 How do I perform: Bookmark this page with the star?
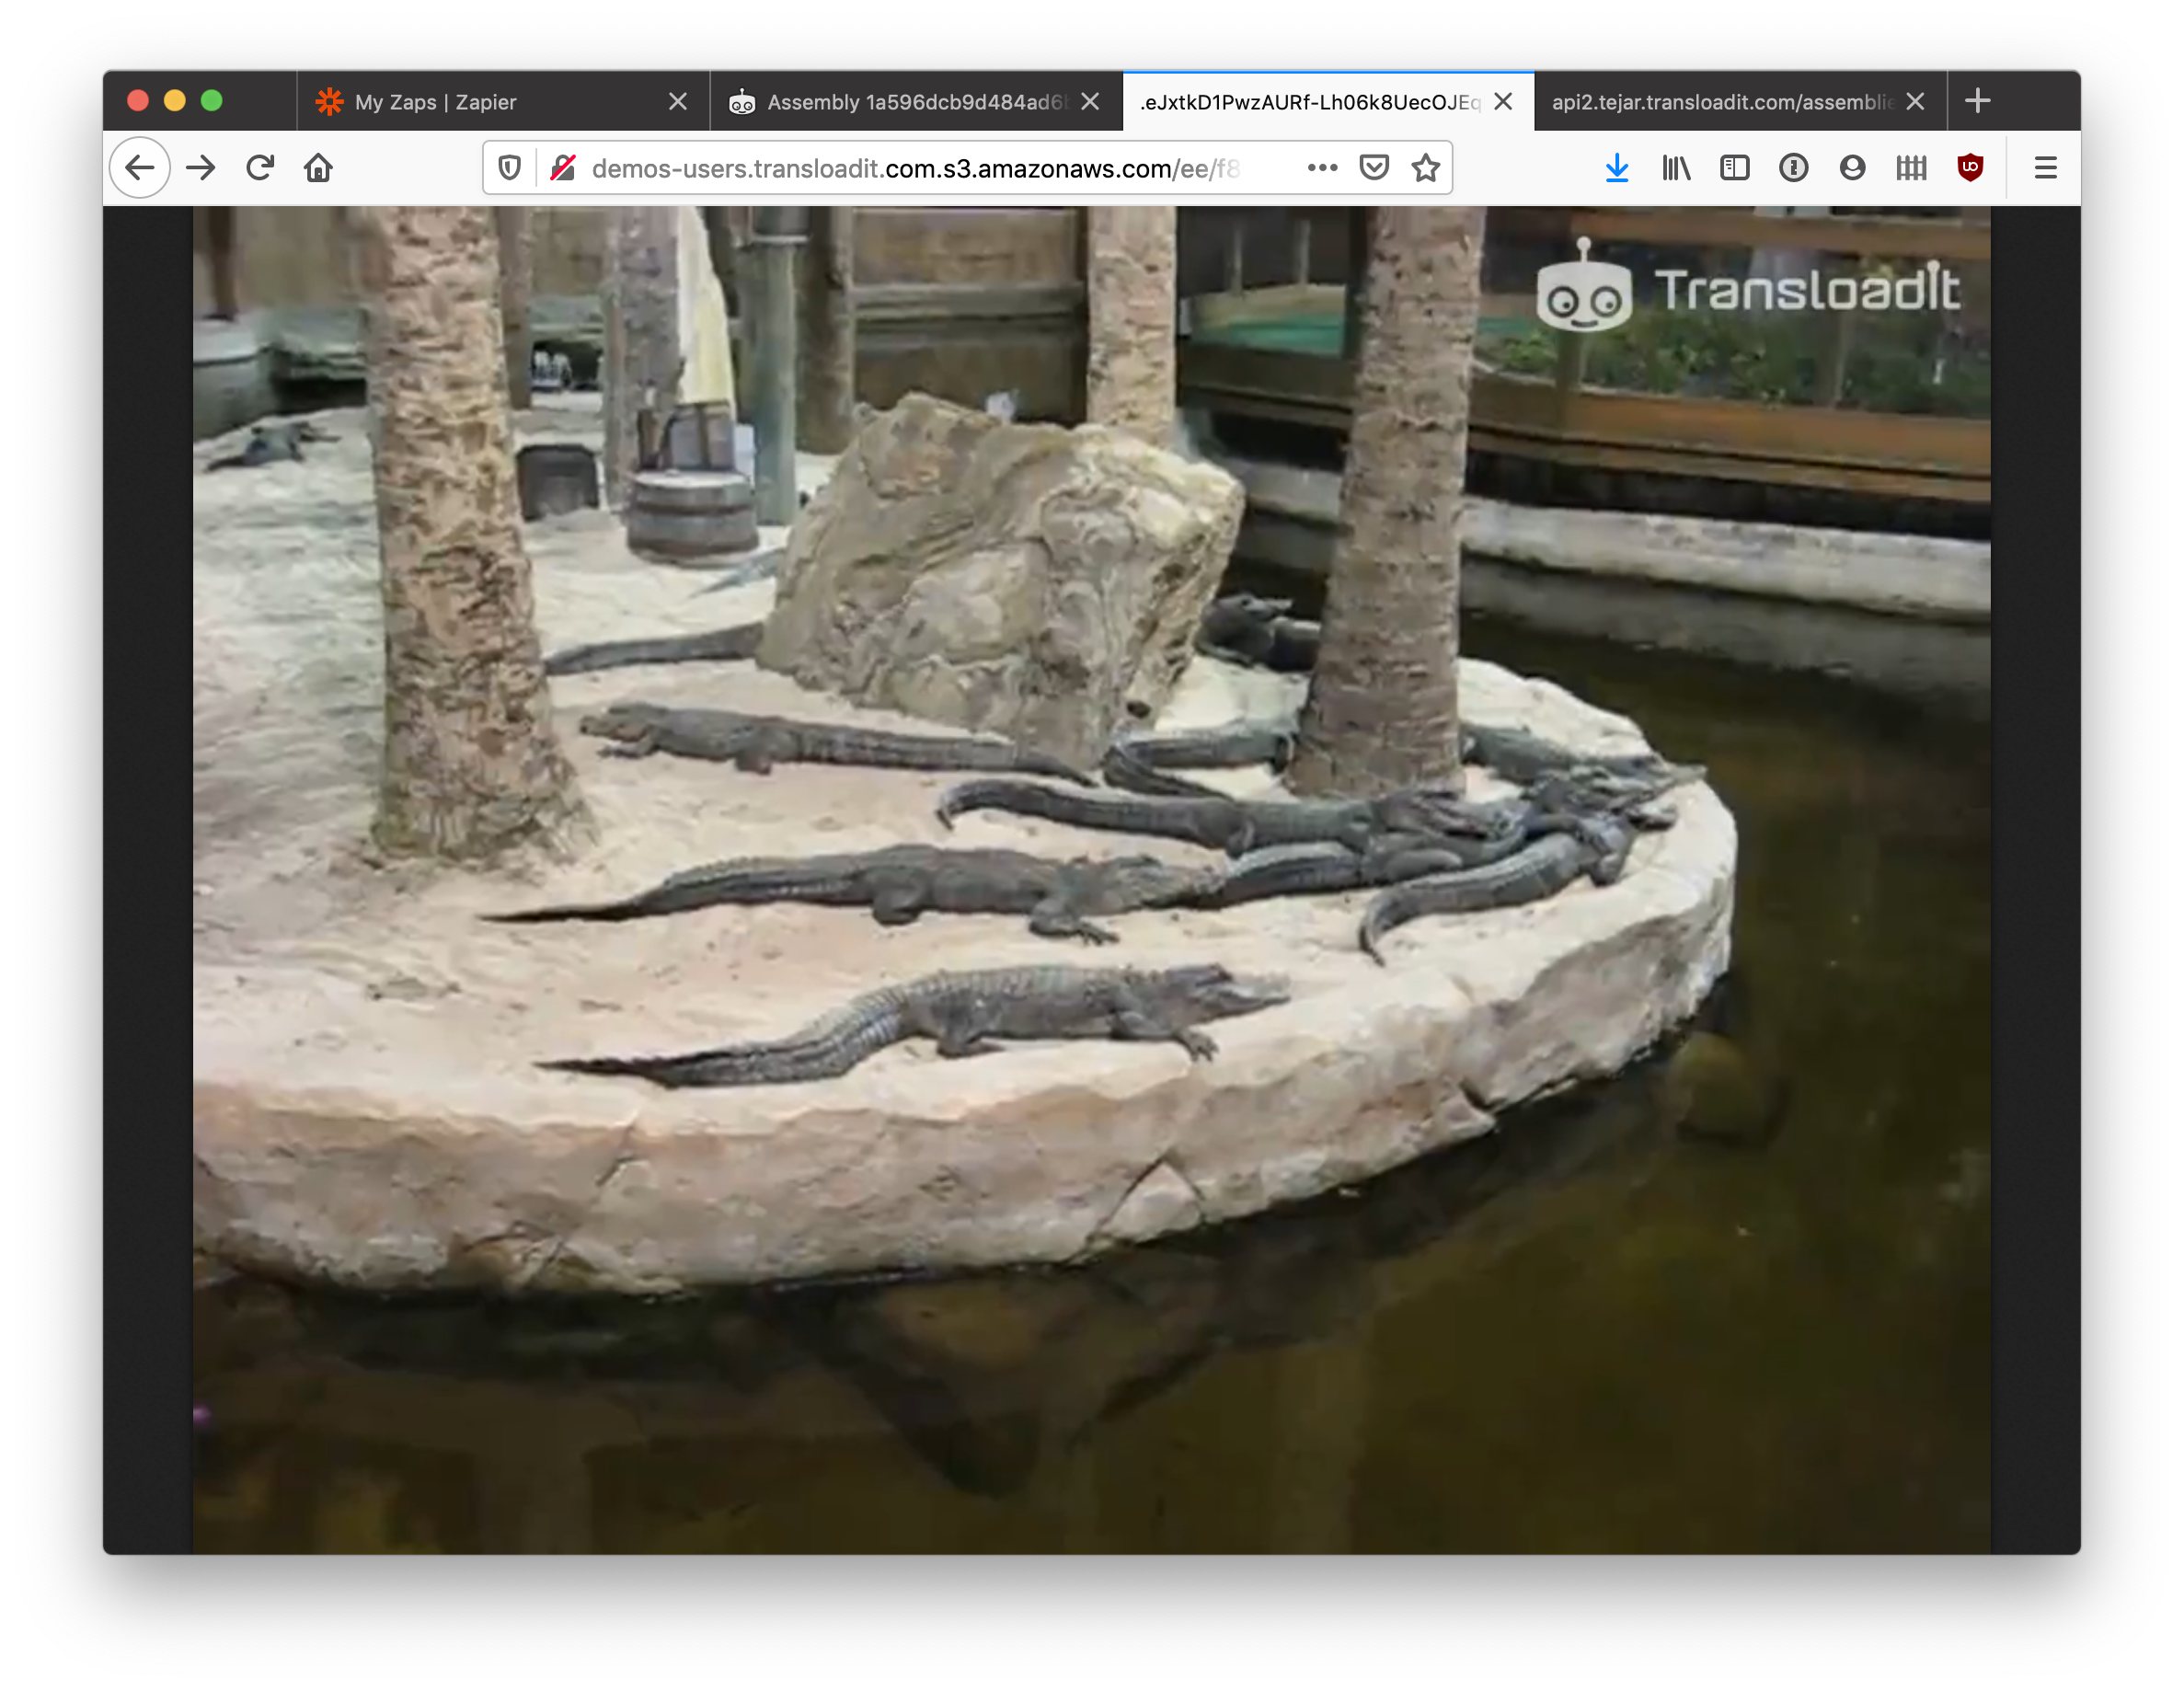1425,168
